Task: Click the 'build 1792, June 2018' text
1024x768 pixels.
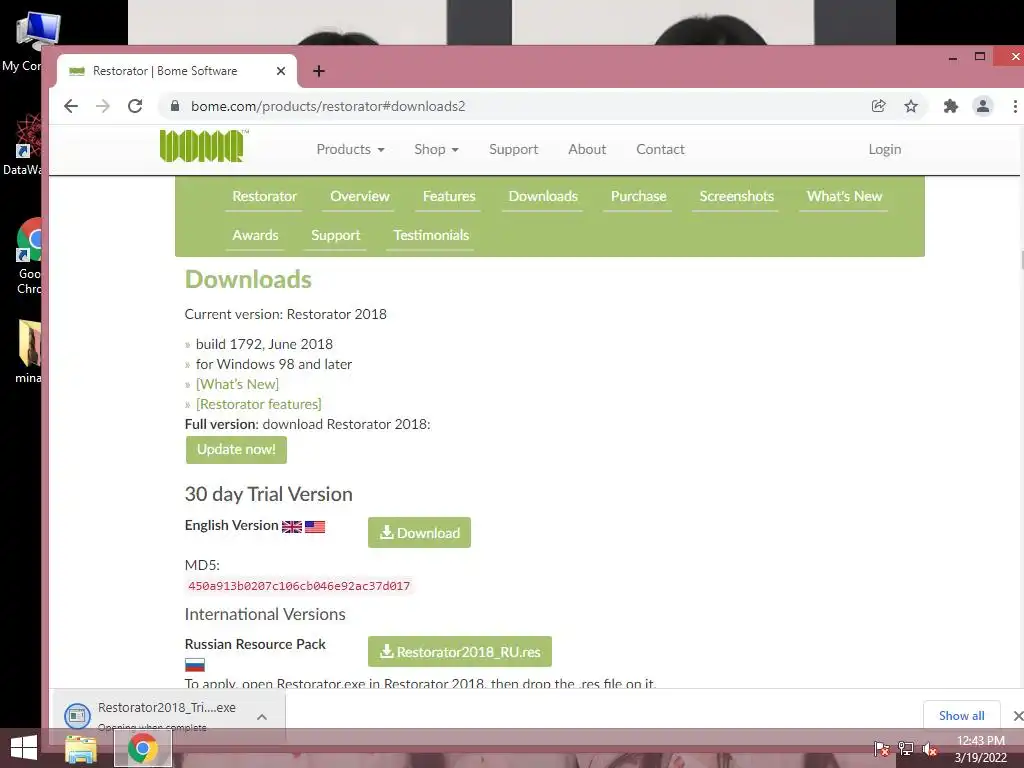Action: (x=264, y=344)
